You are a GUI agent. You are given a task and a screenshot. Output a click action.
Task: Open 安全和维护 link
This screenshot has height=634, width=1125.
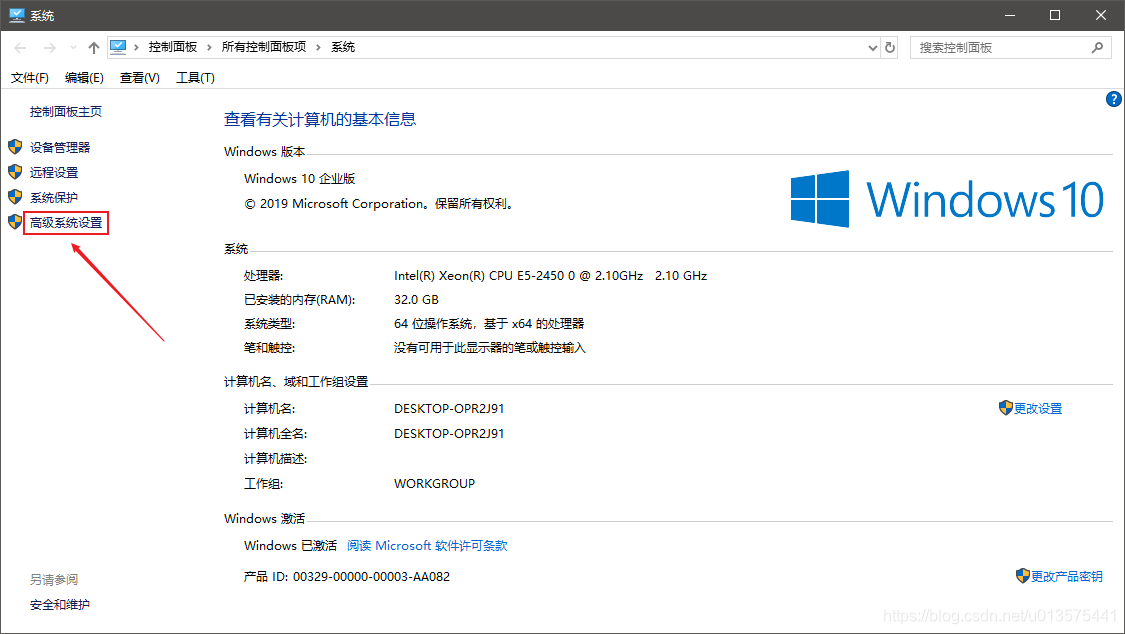coord(60,605)
